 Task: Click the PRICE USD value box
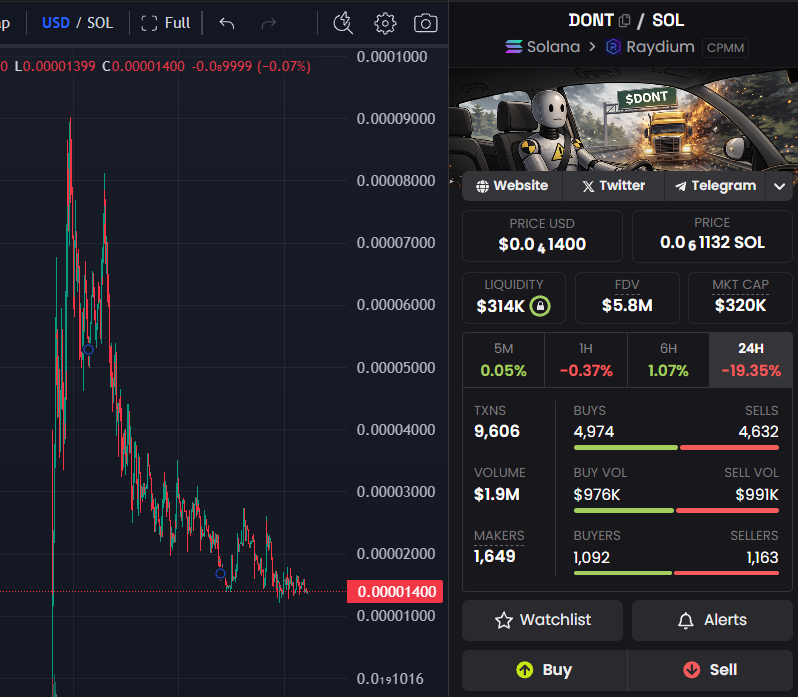pyautogui.click(x=542, y=236)
